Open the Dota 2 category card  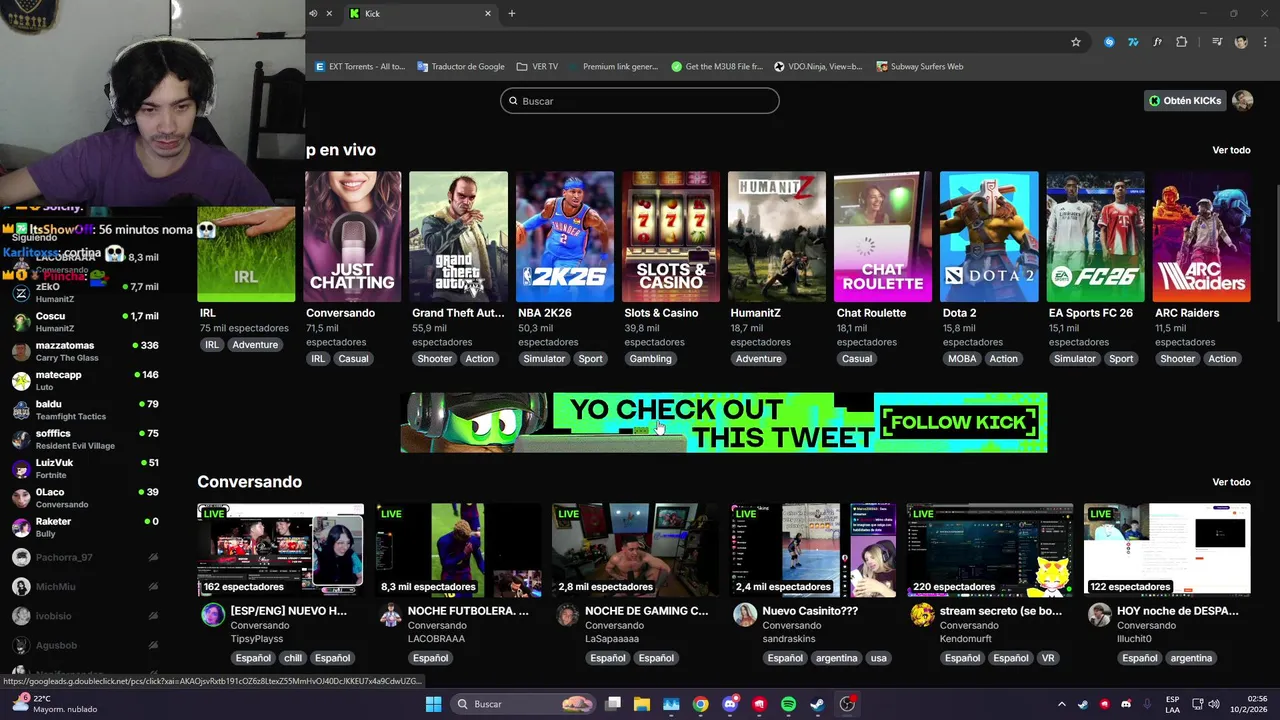point(989,237)
